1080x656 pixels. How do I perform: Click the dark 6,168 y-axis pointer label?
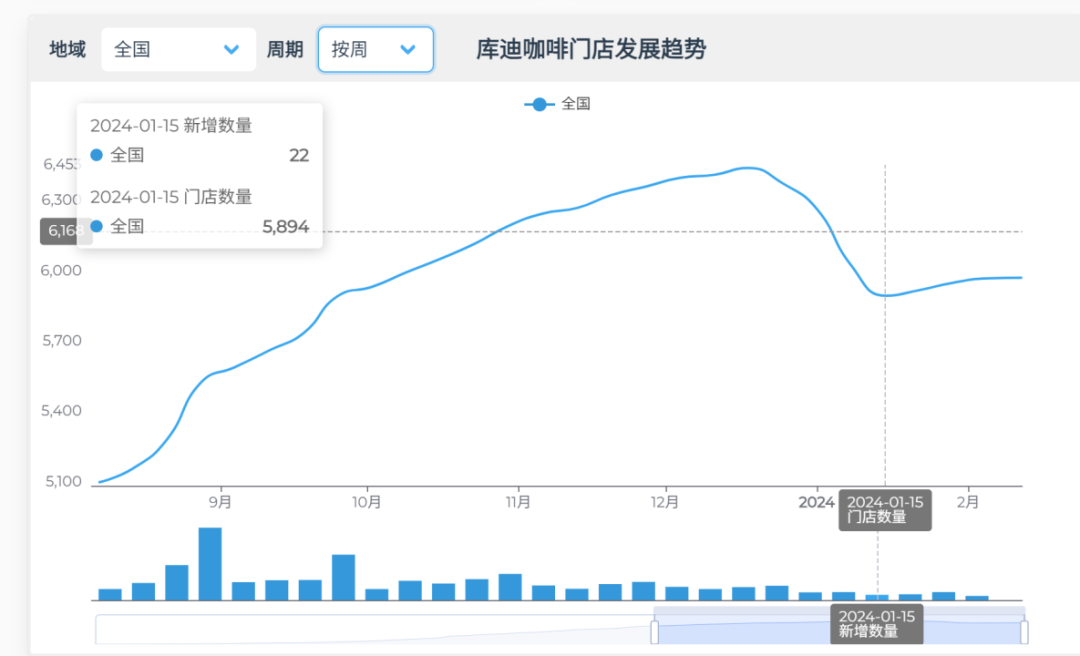pyautogui.click(x=66, y=231)
